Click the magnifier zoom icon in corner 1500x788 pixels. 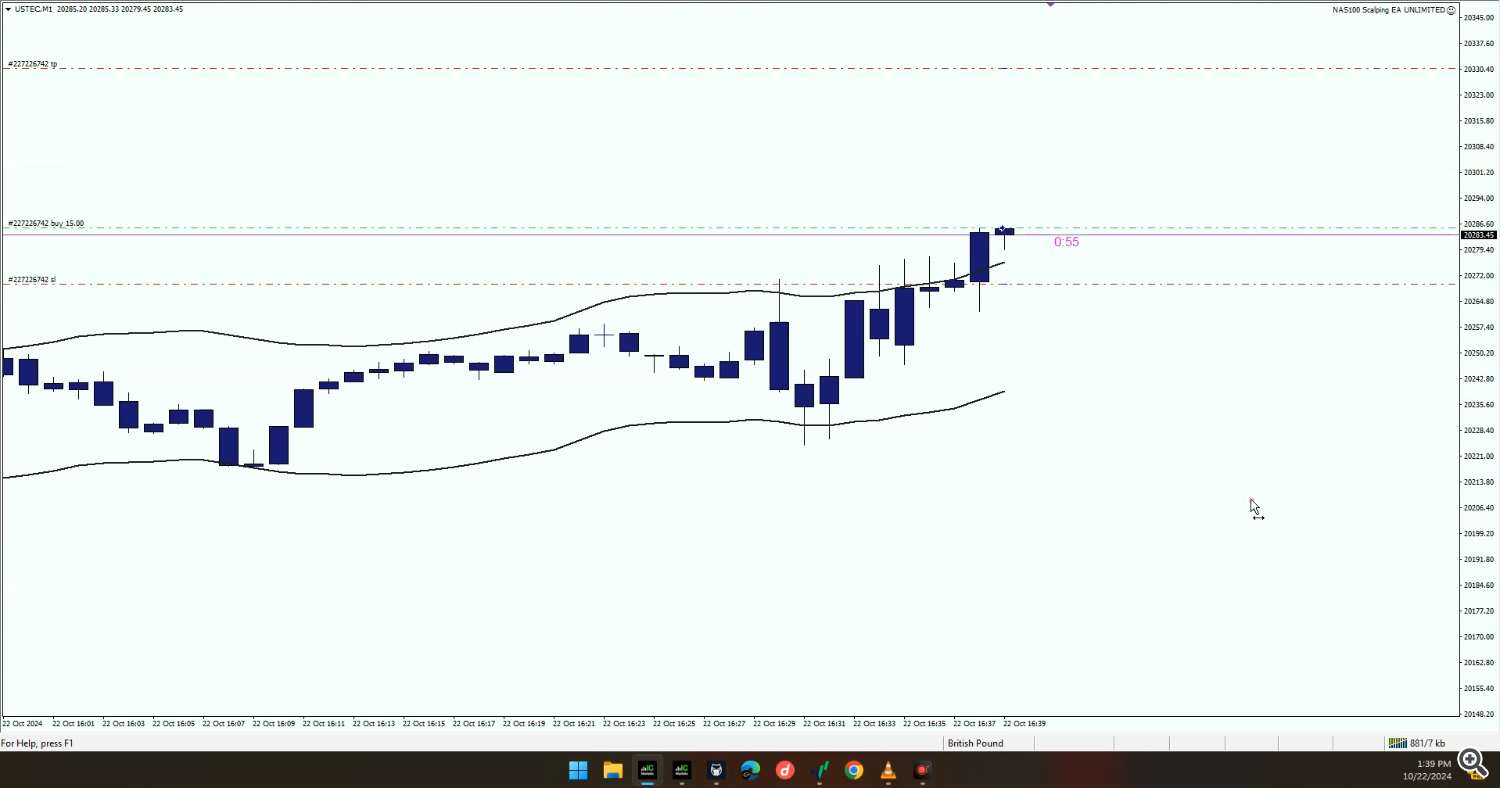coord(1470,762)
